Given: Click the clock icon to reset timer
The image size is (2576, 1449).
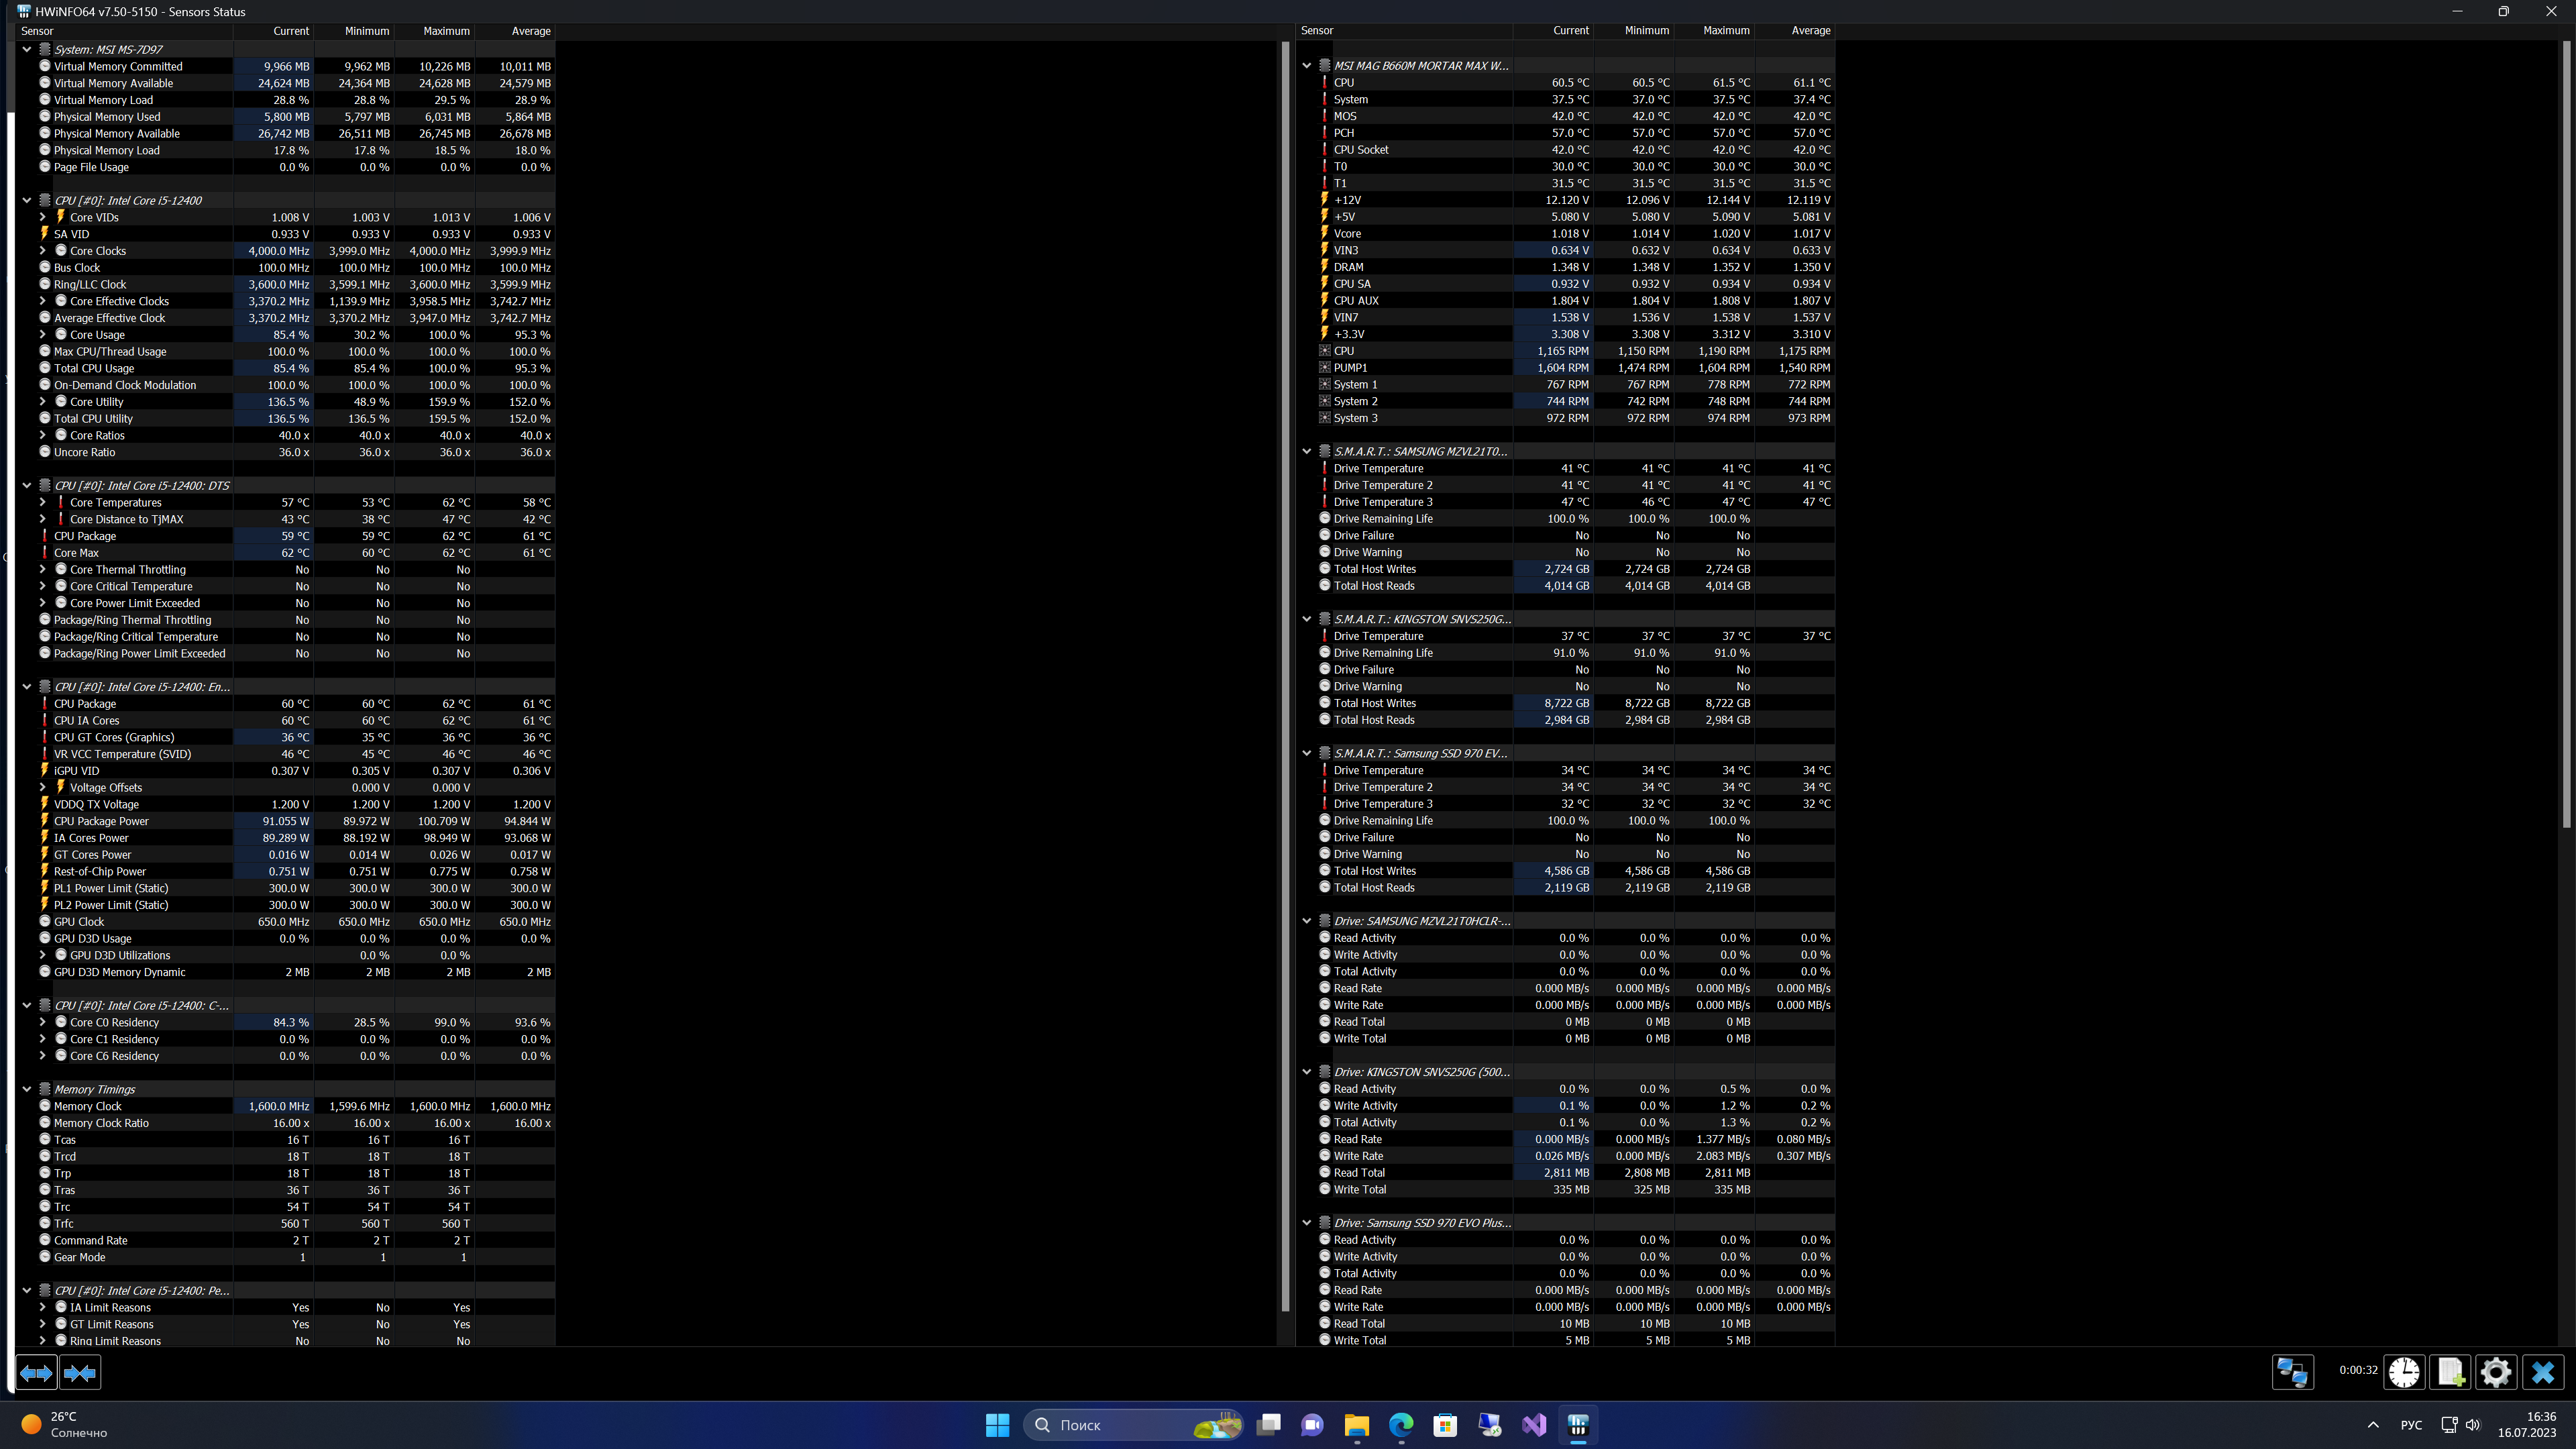Looking at the screenshot, I should click(2404, 1371).
